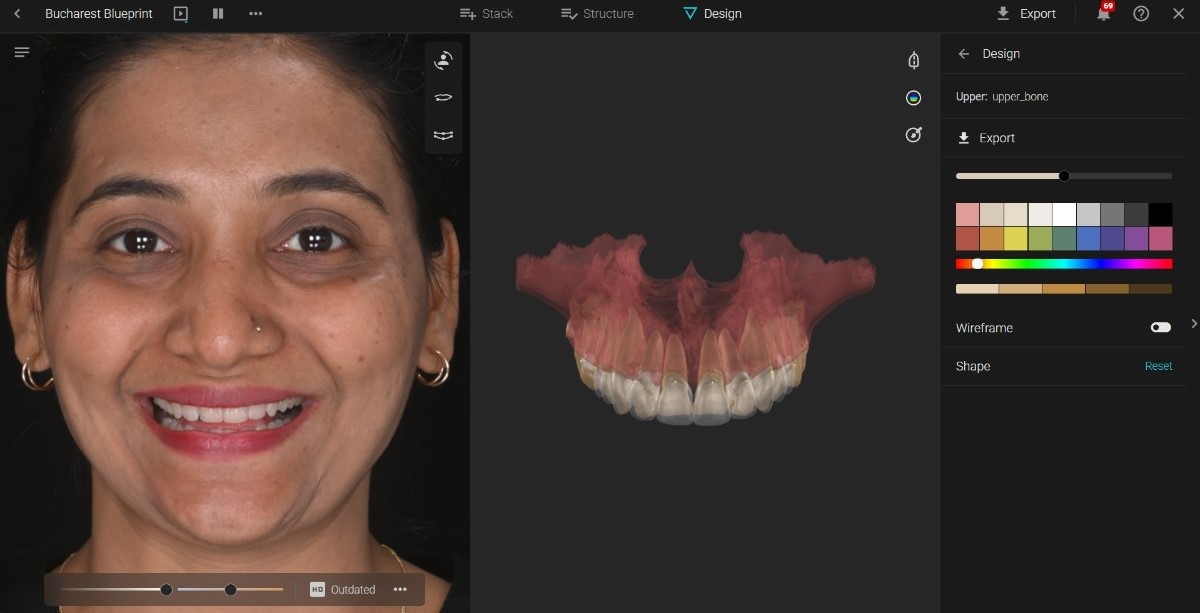Reset the Shape settings

[x=1158, y=366]
